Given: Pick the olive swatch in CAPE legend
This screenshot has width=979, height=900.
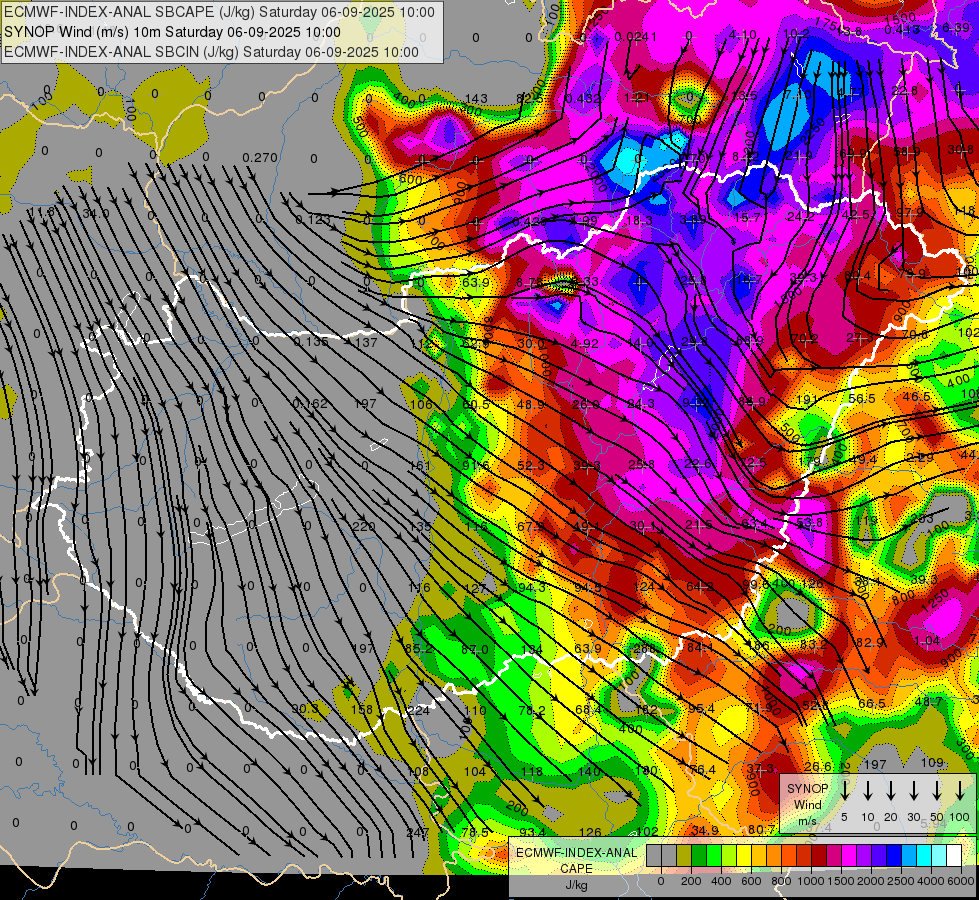Looking at the screenshot, I should click(x=684, y=856).
